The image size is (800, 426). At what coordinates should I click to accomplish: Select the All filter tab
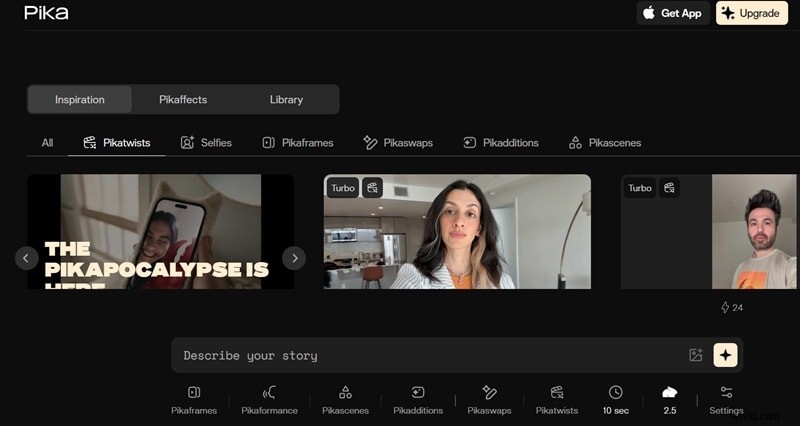tap(47, 143)
